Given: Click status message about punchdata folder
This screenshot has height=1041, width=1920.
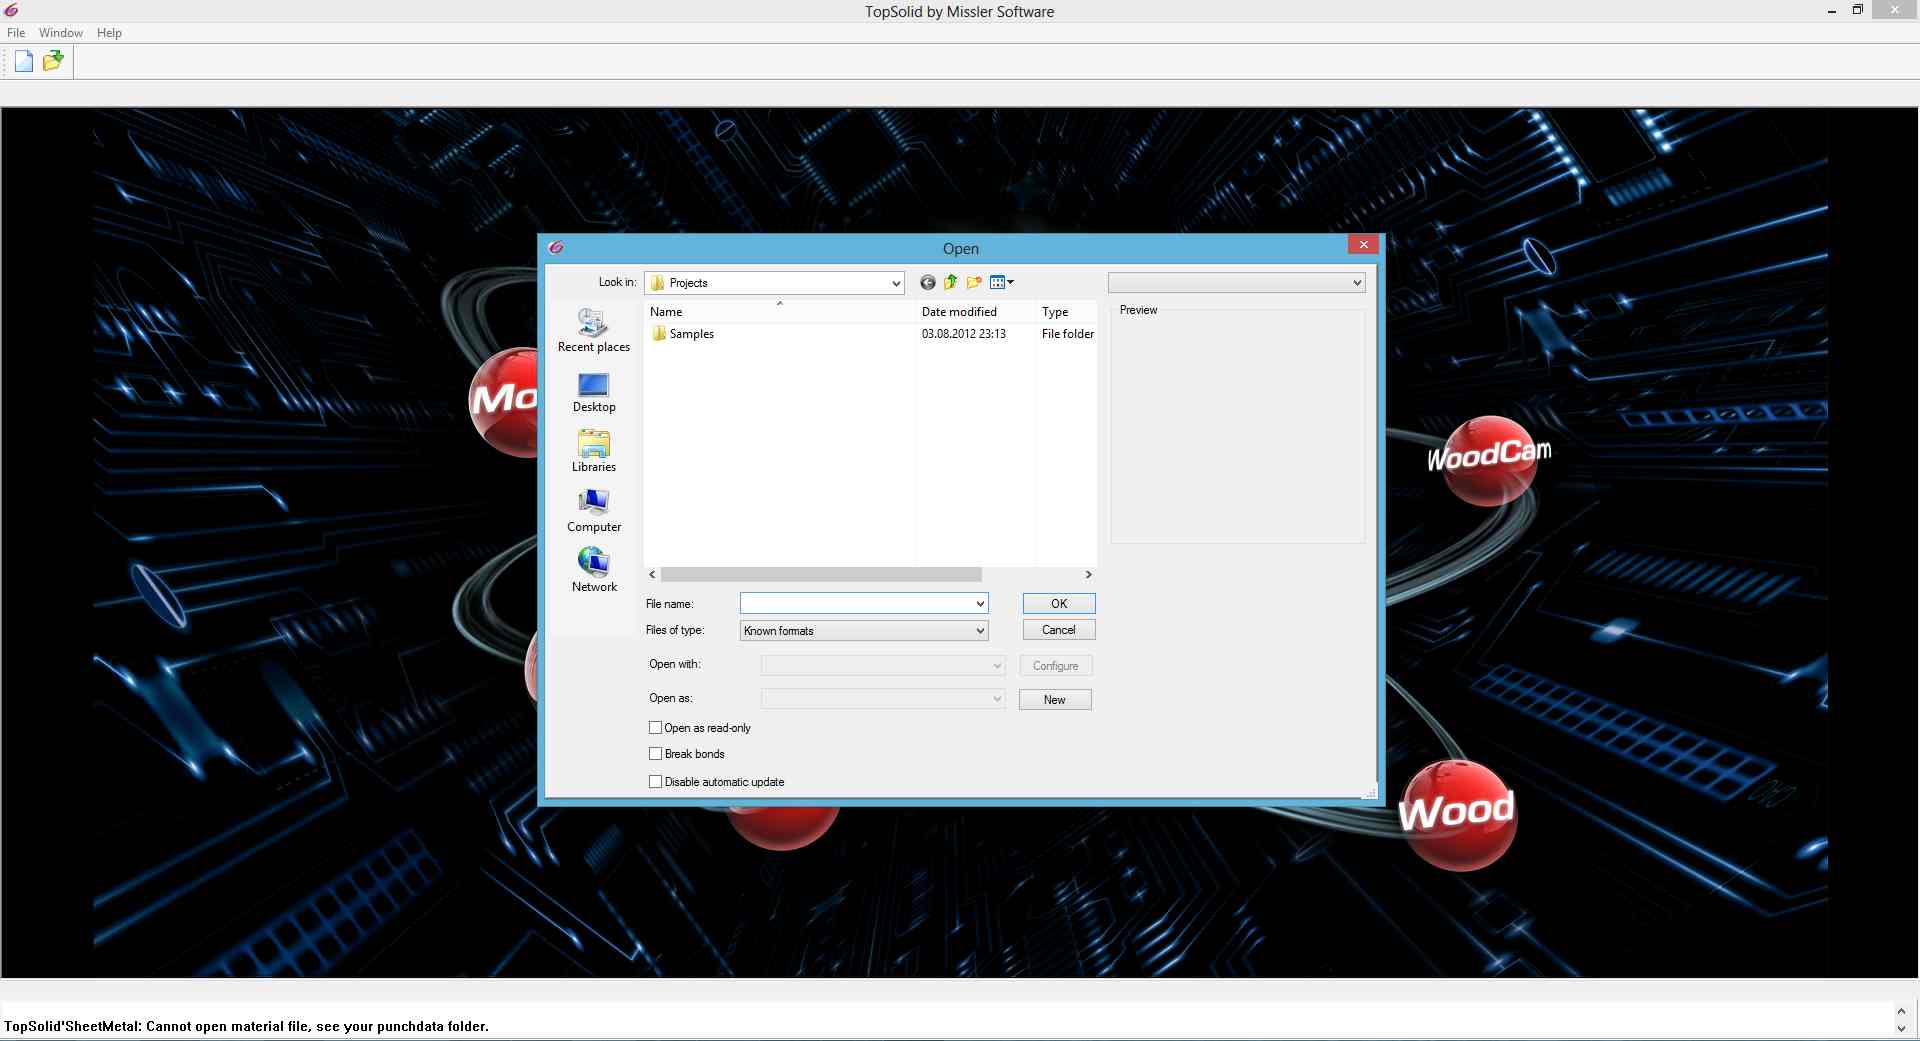Looking at the screenshot, I should [246, 1026].
